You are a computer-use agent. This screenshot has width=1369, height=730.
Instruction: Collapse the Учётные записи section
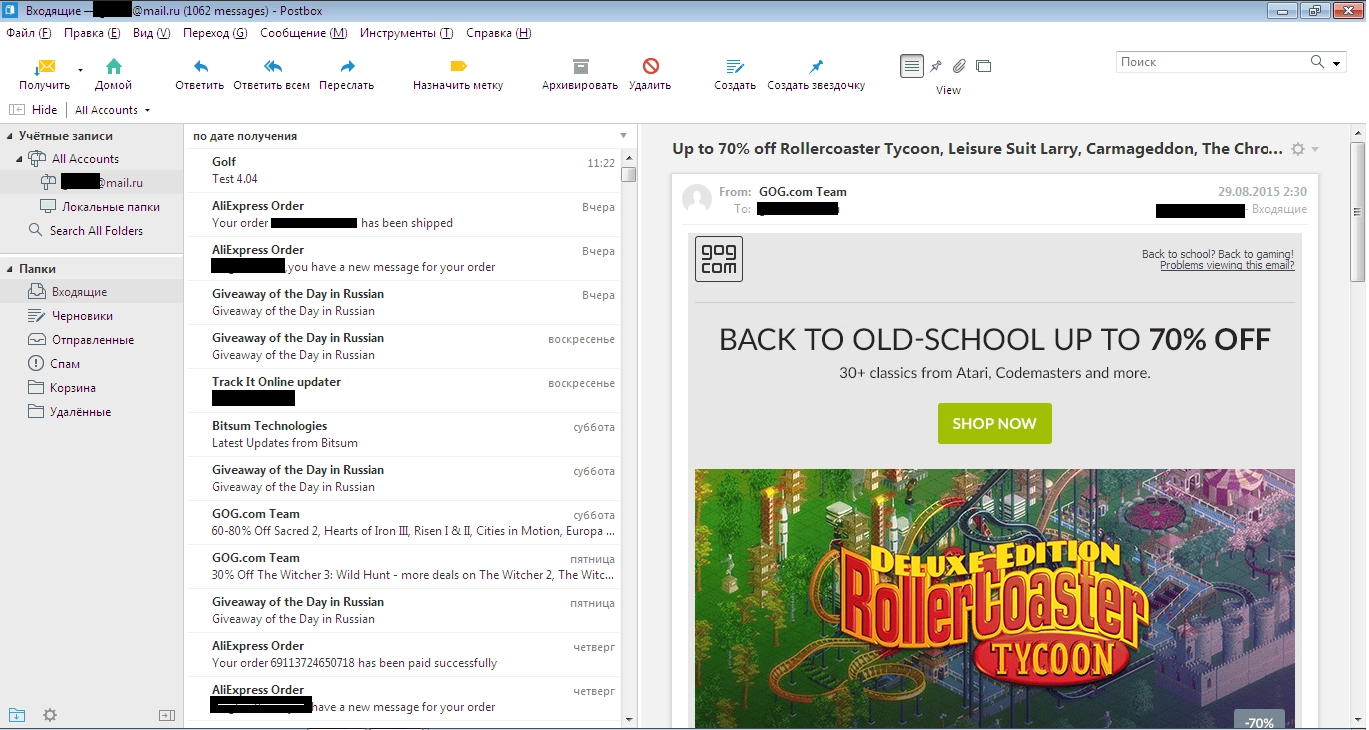pos(10,136)
